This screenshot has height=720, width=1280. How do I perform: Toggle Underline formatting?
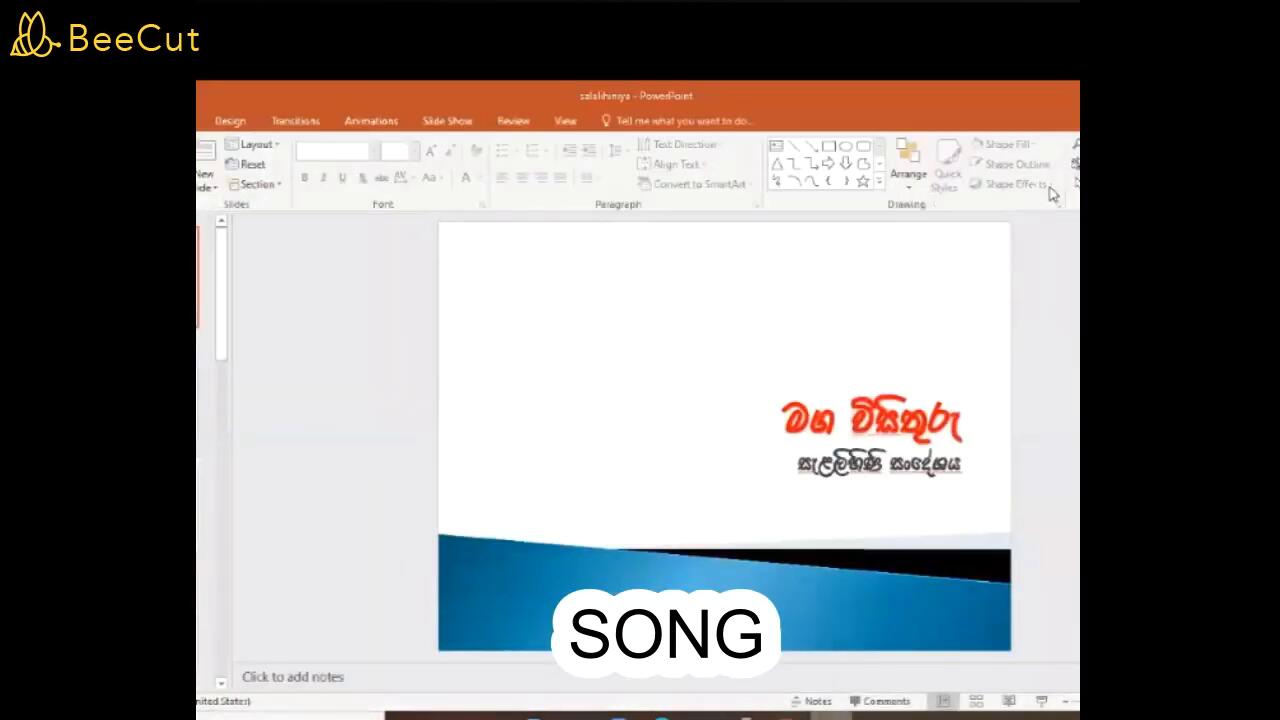tap(342, 178)
